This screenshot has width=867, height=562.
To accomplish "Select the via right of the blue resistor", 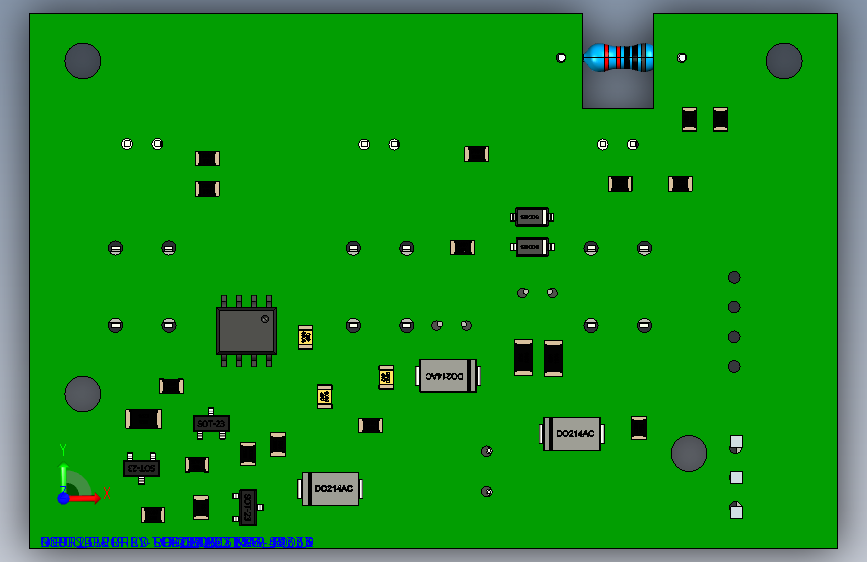I will pyautogui.click(x=682, y=58).
